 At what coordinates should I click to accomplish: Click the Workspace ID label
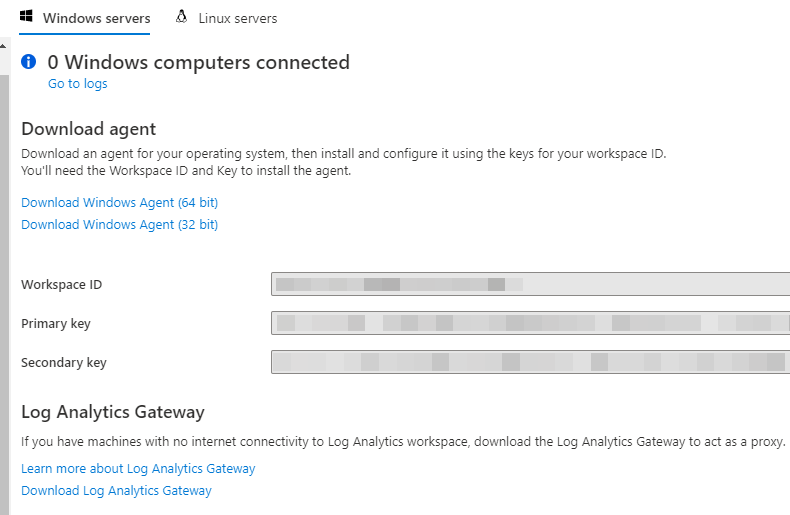point(61,285)
